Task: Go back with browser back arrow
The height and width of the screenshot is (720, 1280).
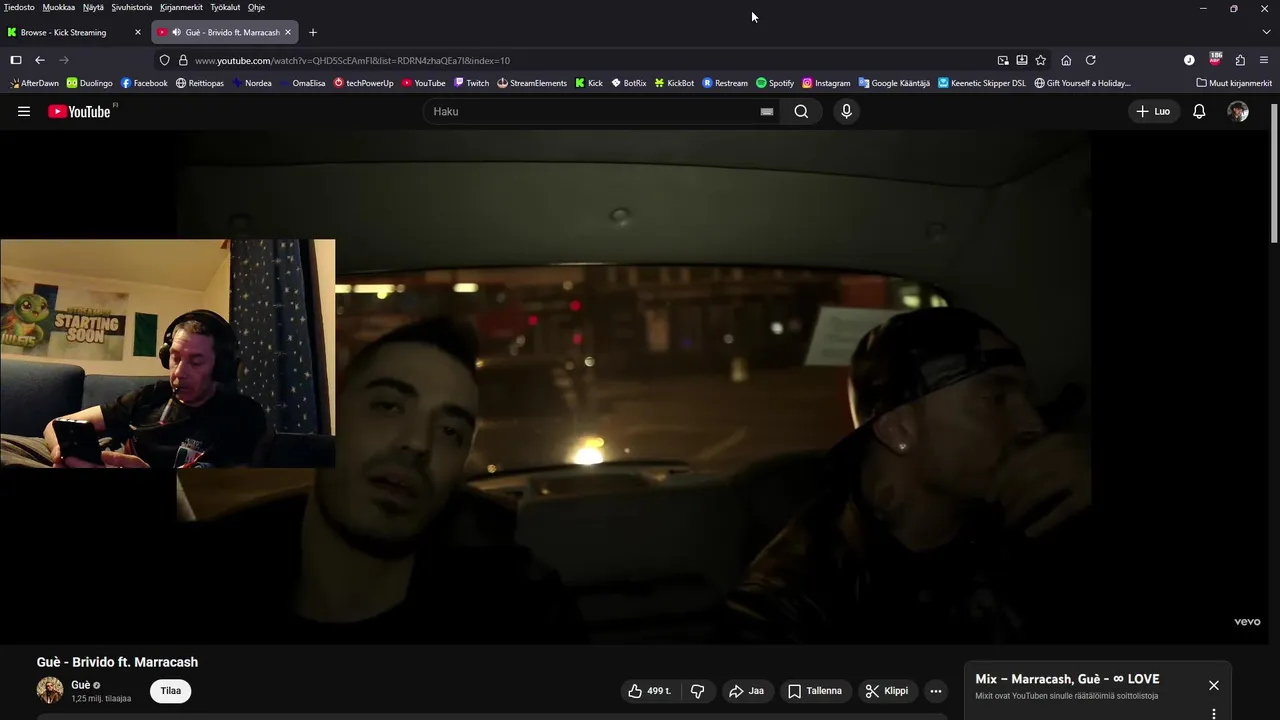Action: click(x=40, y=60)
